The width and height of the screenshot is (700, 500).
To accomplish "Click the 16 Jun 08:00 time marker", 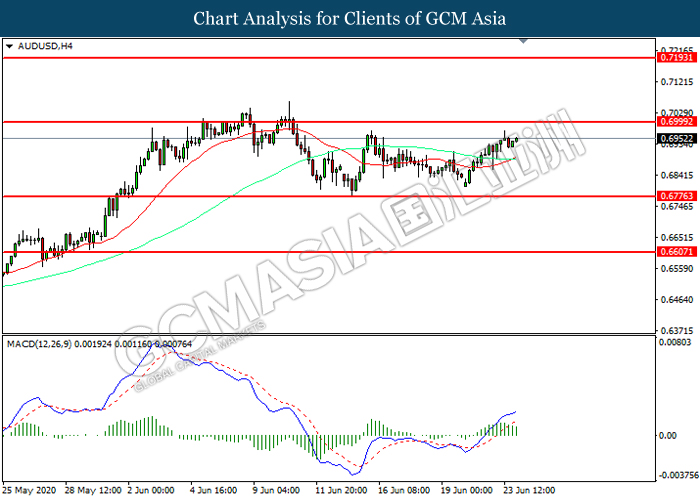I will [404, 490].
